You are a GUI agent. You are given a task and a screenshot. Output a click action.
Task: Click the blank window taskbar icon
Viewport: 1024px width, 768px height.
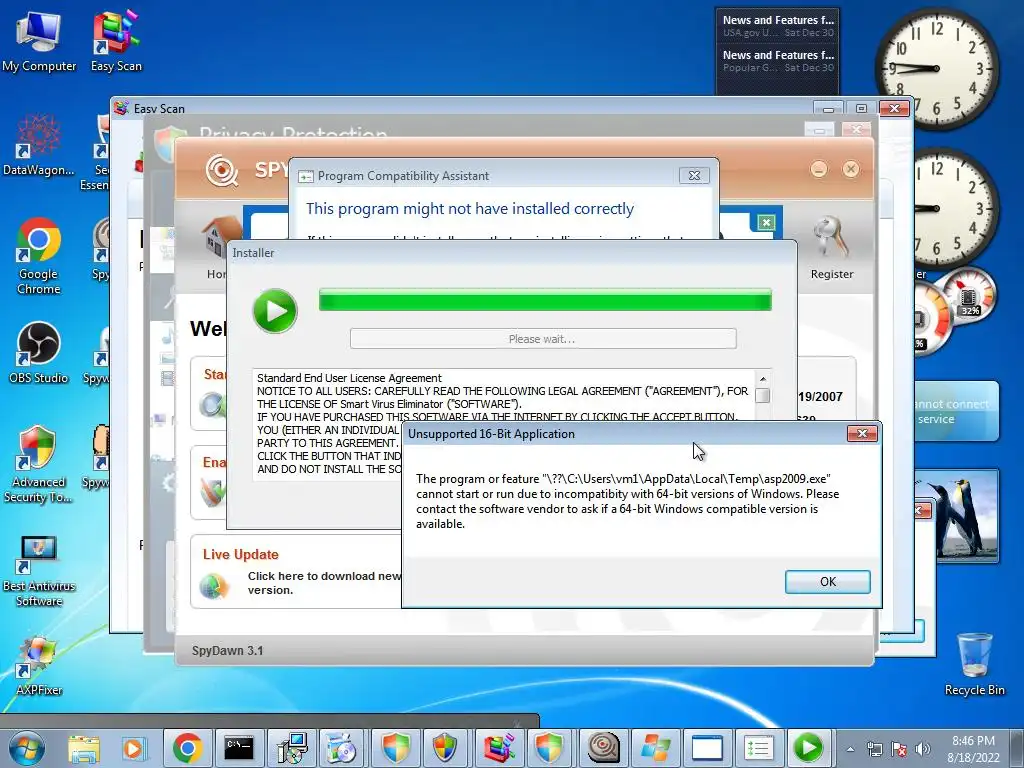point(707,748)
